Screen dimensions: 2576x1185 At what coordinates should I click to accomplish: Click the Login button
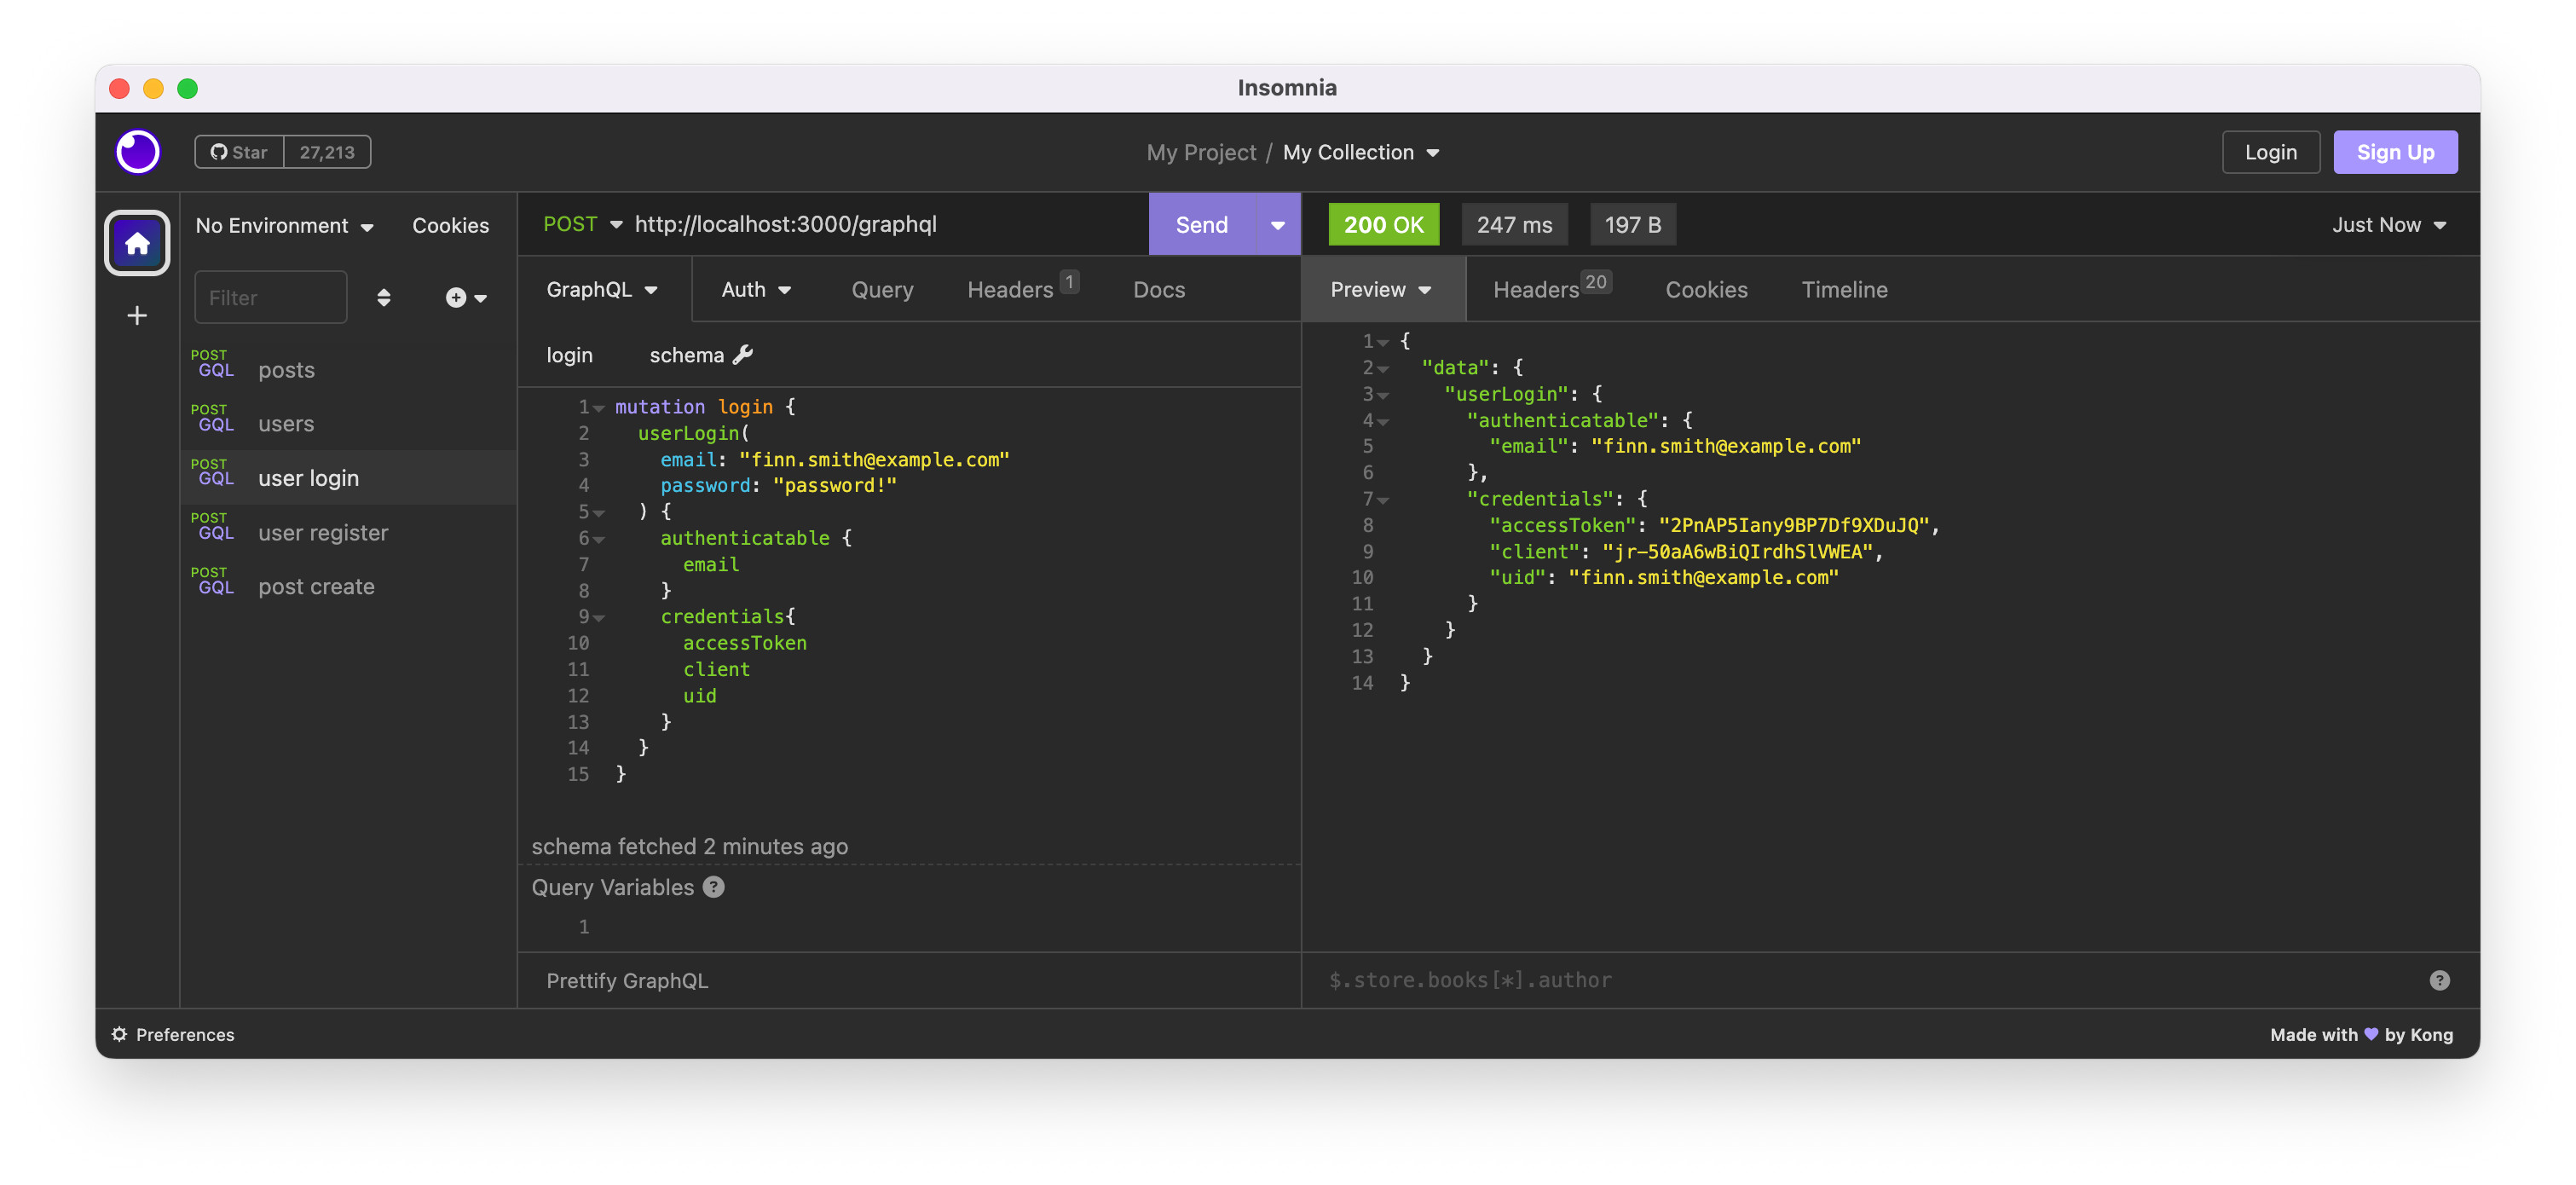(x=2270, y=152)
